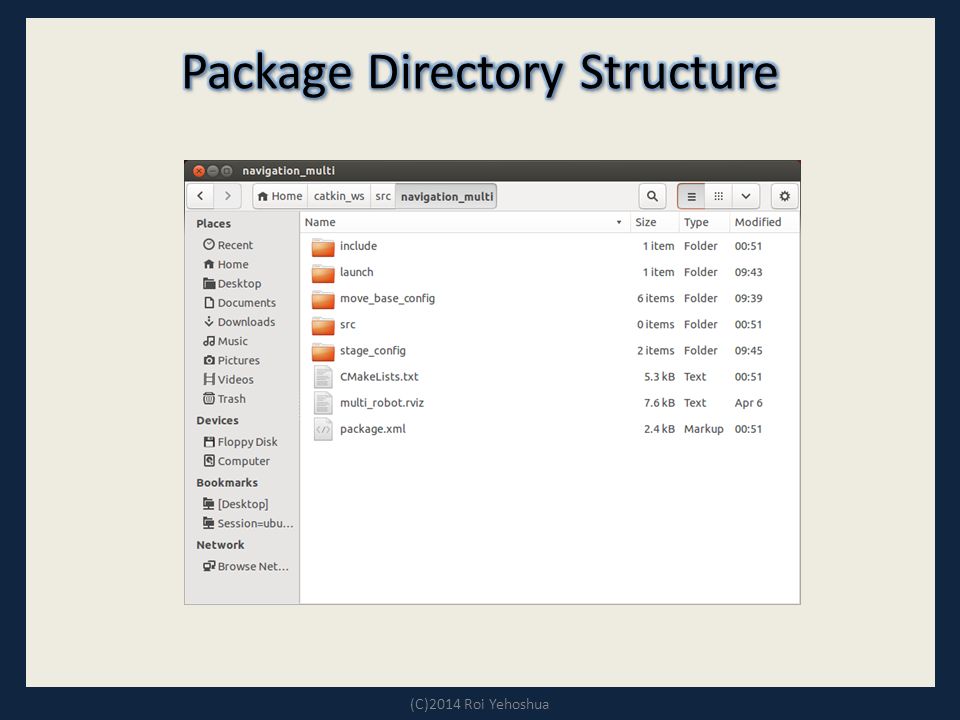
Task: Click the Home breadcrumb
Action: click(x=280, y=196)
